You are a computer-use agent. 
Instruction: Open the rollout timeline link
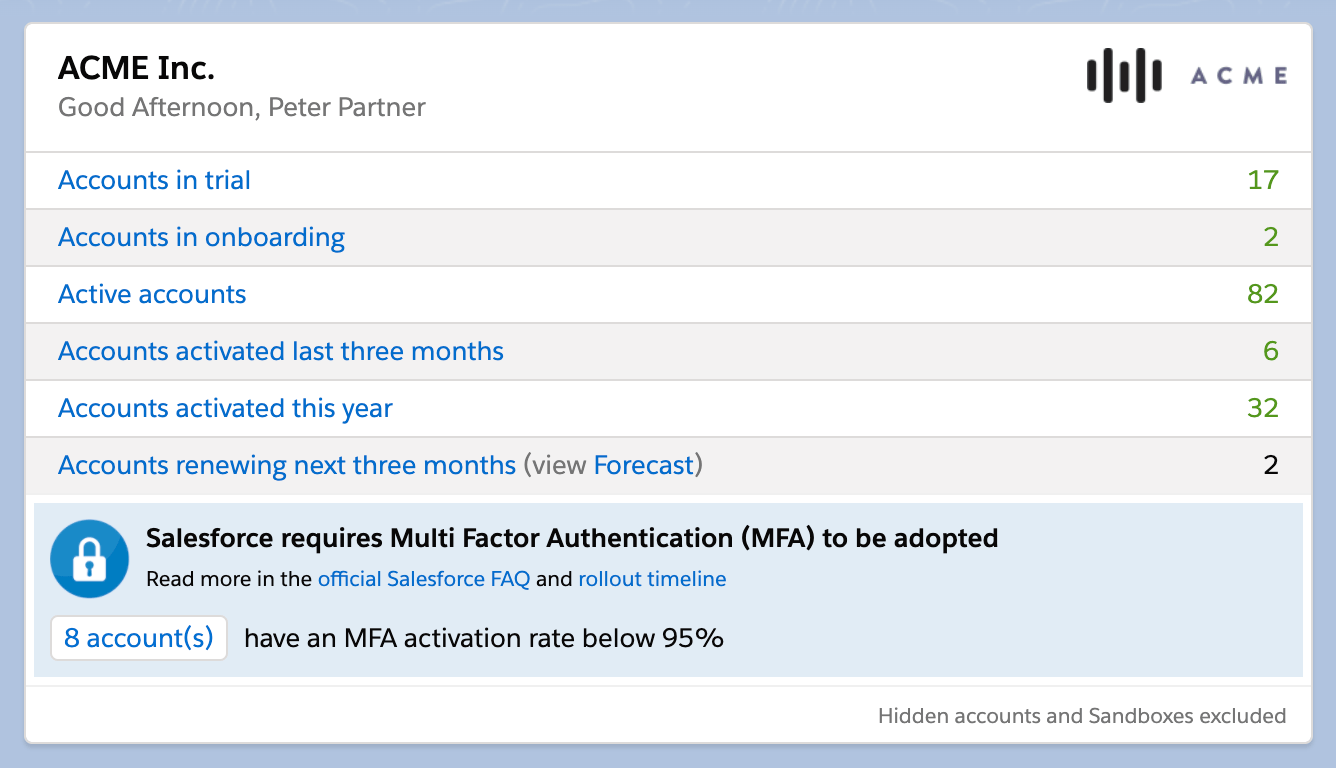coord(652,579)
